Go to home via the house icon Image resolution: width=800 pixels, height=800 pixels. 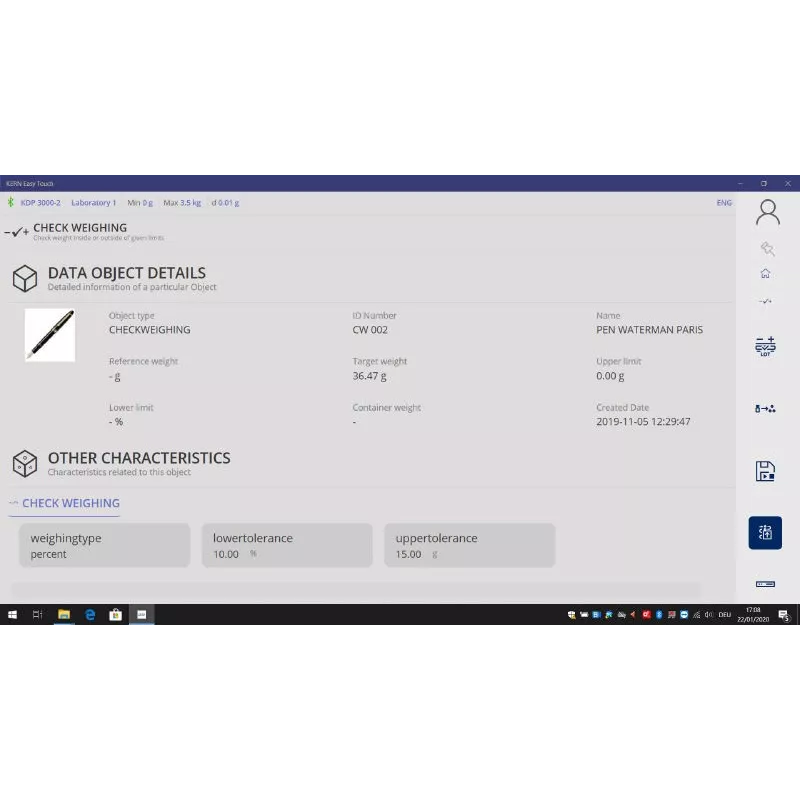tap(766, 273)
